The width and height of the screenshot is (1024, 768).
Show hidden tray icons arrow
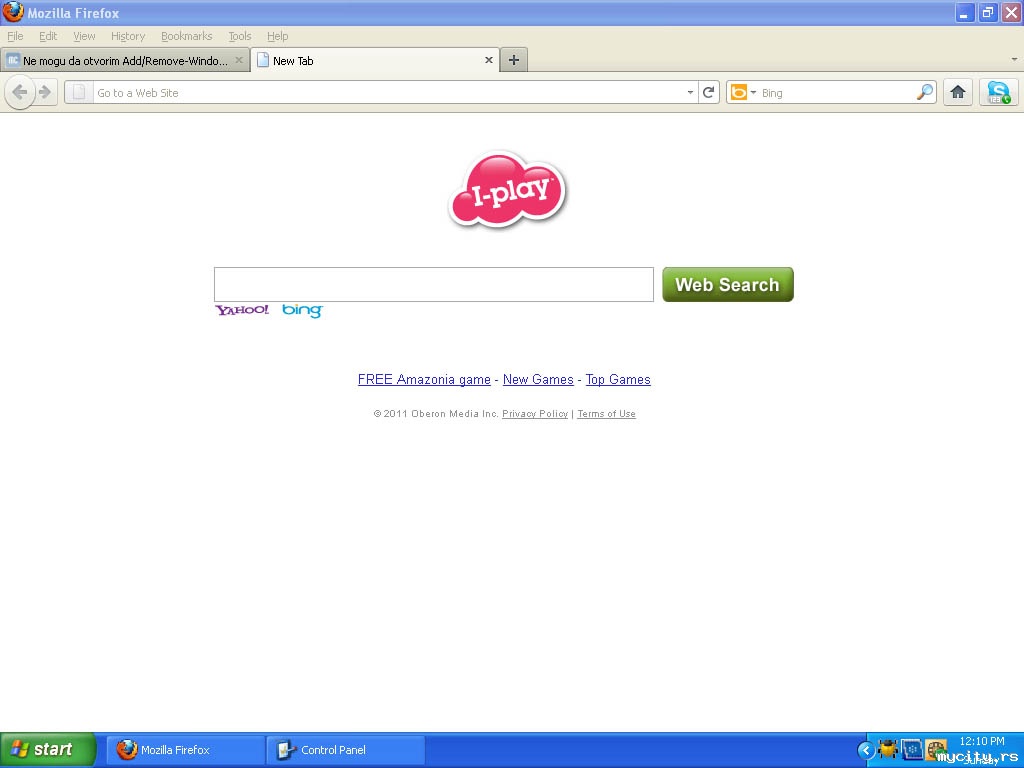(866, 750)
